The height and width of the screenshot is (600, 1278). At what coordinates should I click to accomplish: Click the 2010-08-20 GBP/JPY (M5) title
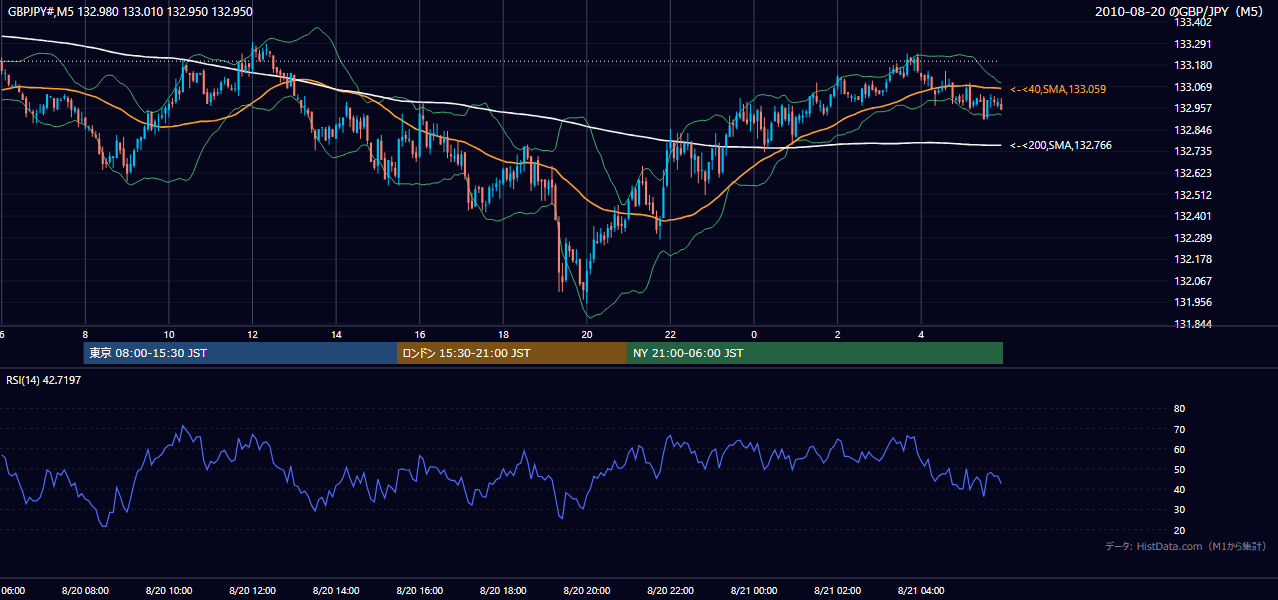pos(1181,12)
